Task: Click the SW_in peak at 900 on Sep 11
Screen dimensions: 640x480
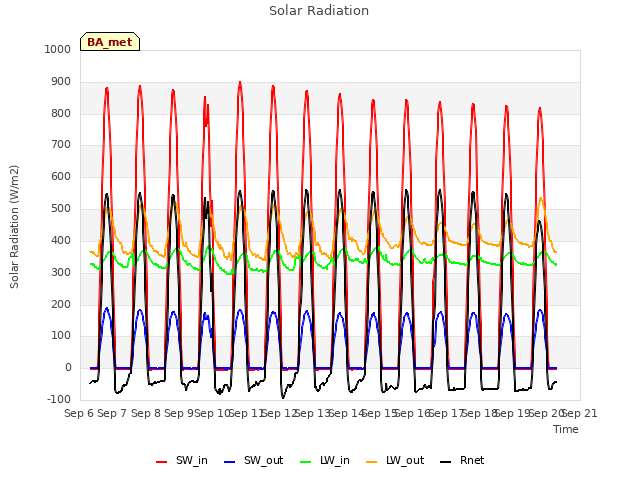Action: coord(240,83)
